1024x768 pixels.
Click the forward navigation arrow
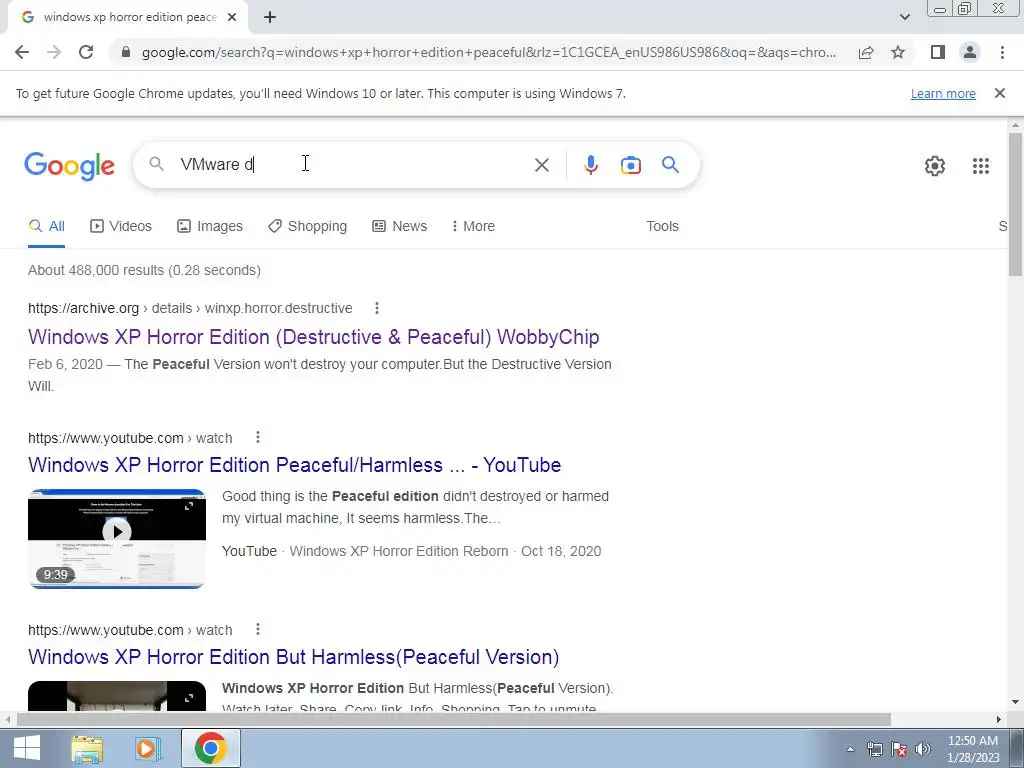point(54,52)
